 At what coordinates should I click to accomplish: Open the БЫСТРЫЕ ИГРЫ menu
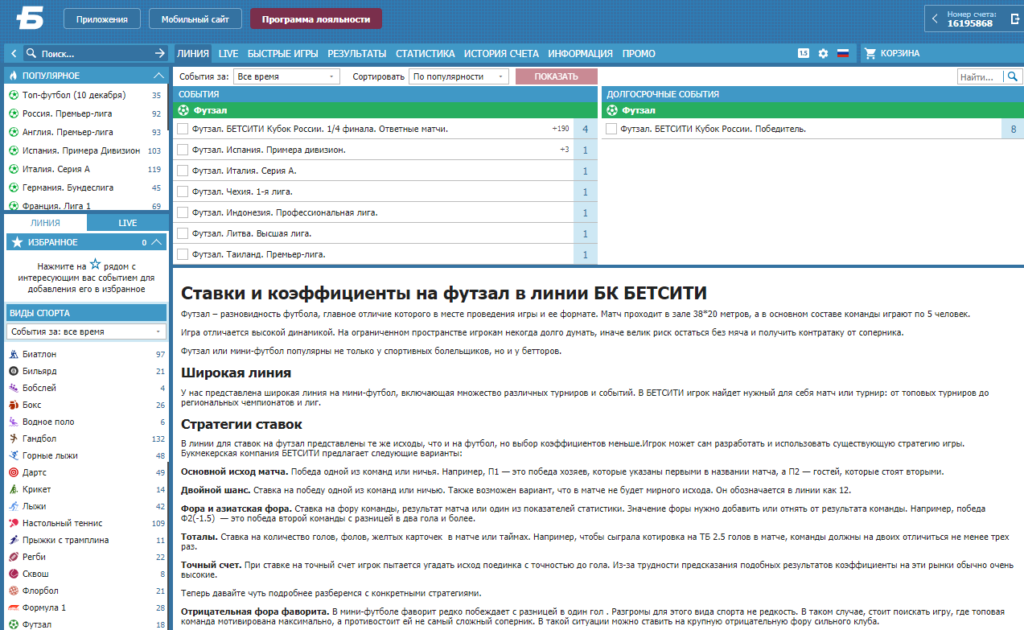coord(283,54)
